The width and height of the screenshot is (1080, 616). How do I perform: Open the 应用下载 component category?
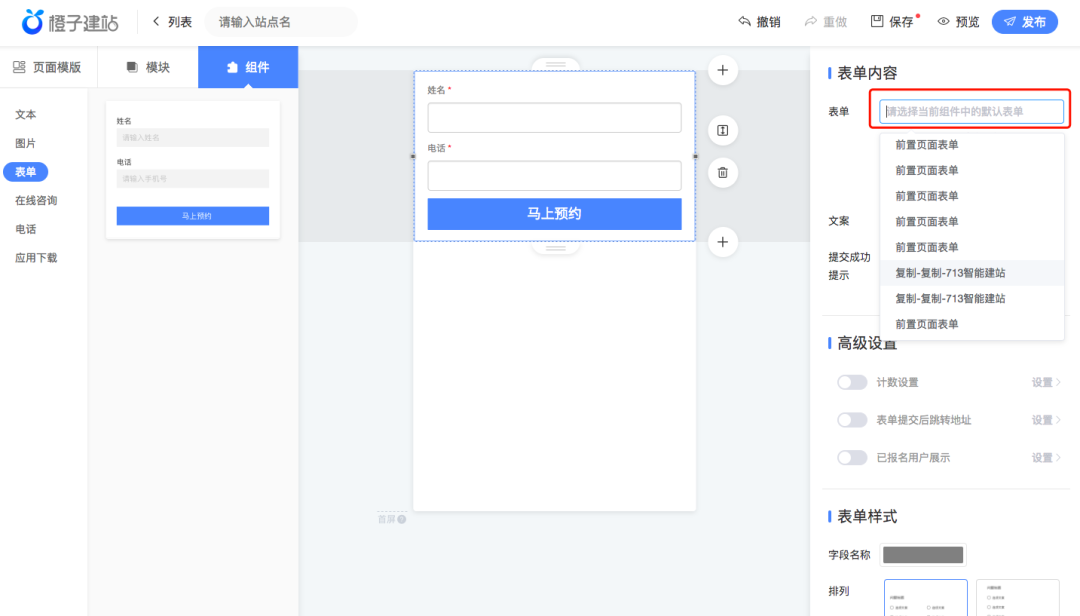(x=36, y=258)
